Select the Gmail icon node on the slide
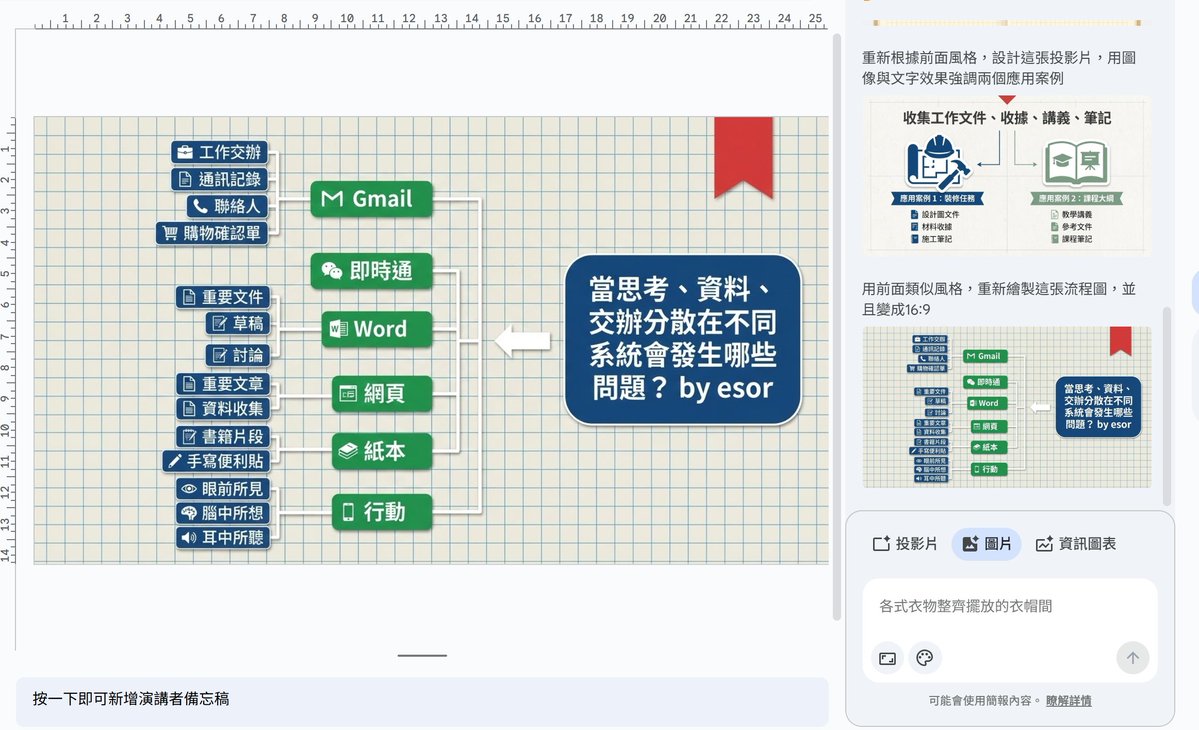This screenshot has width=1199, height=730. point(370,199)
